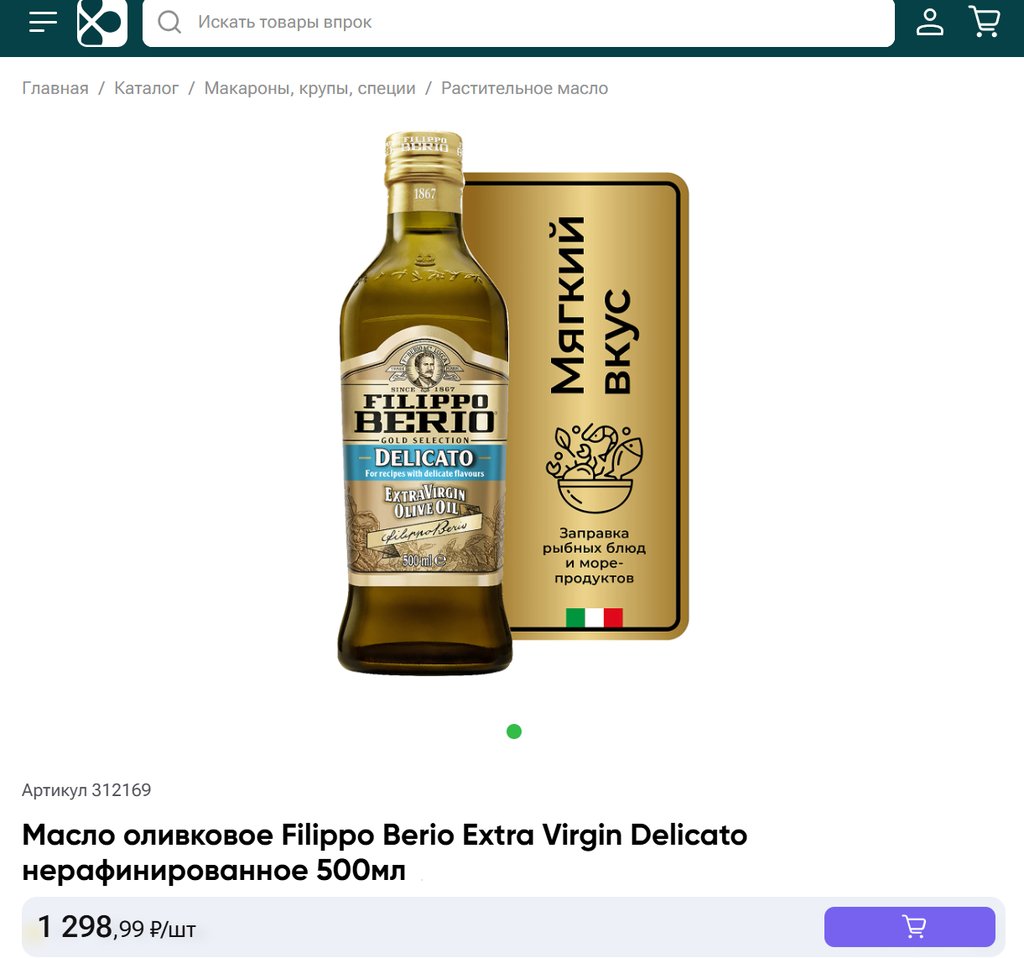Image resolution: width=1024 pixels, height=958 pixels.
Task: Add product to cart with purple button
Action: [x=909, y=927]
